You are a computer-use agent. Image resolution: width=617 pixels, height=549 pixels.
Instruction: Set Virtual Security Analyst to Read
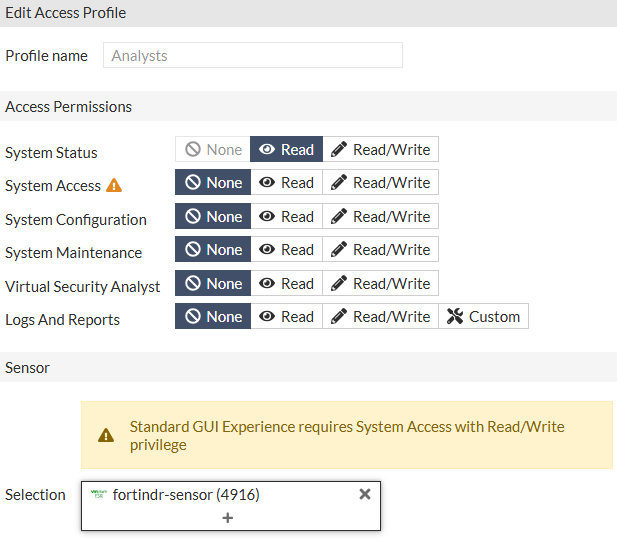[x=286, y=283]
